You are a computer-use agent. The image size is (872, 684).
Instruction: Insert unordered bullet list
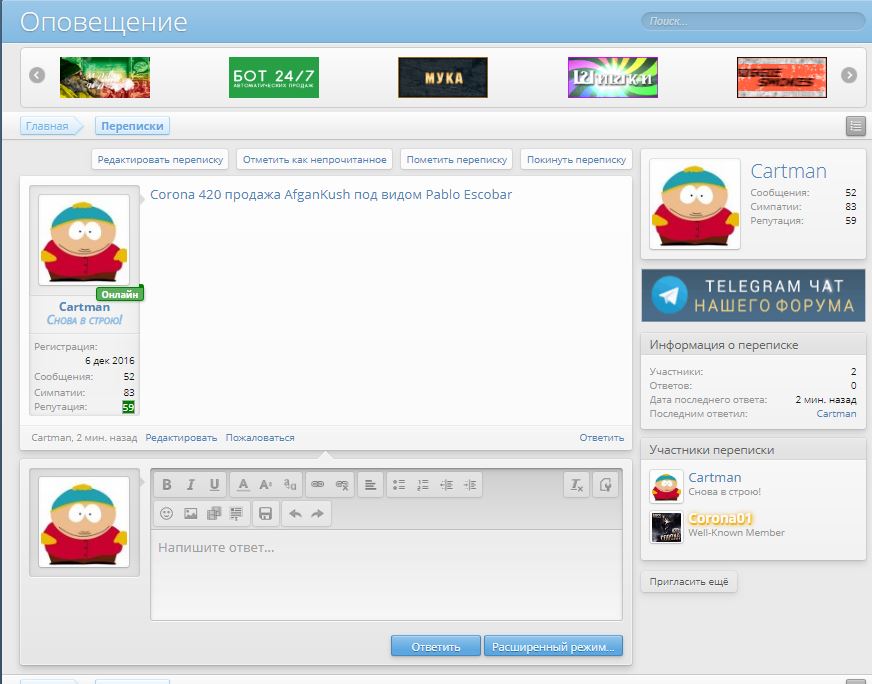(x=399, y=485)
